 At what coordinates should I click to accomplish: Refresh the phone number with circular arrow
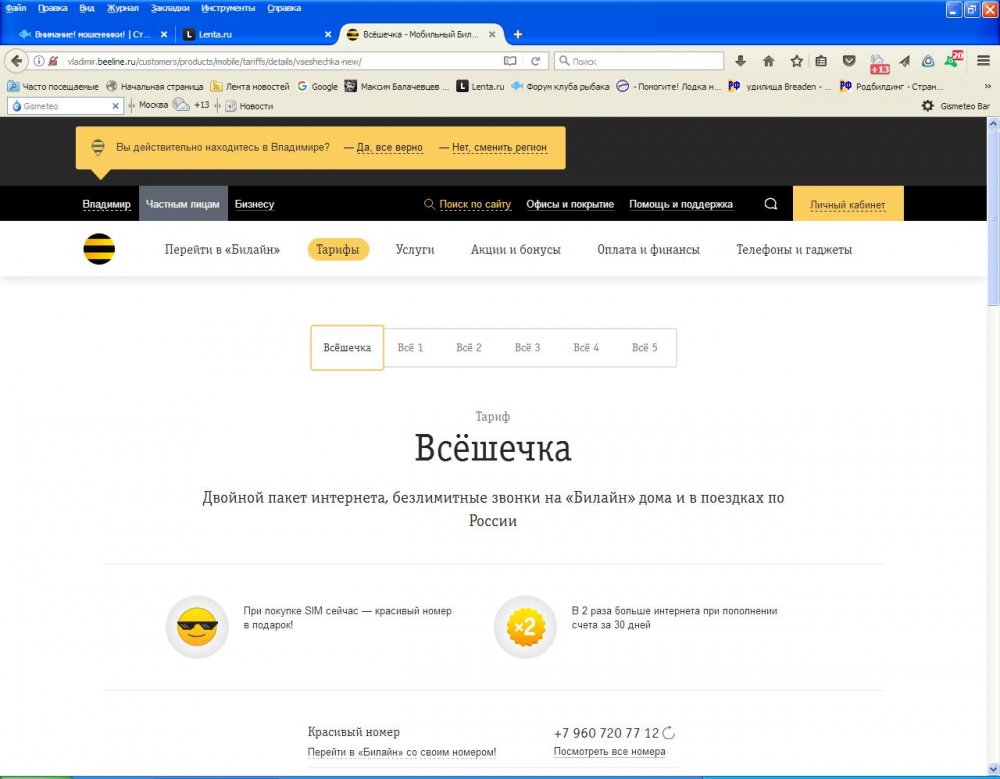click(x=669, y=733)
